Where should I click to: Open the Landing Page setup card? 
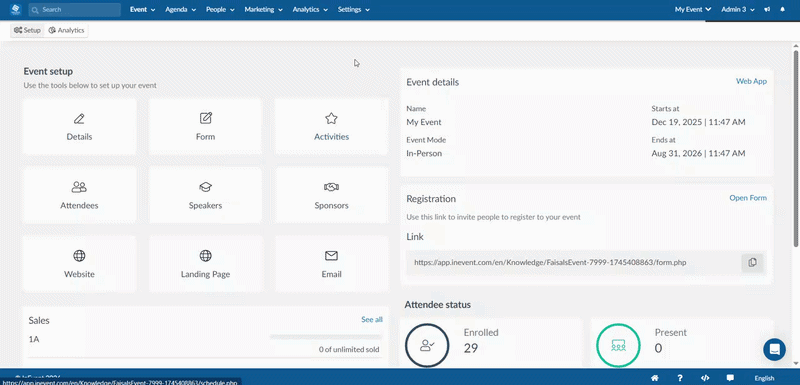point(205,264)
